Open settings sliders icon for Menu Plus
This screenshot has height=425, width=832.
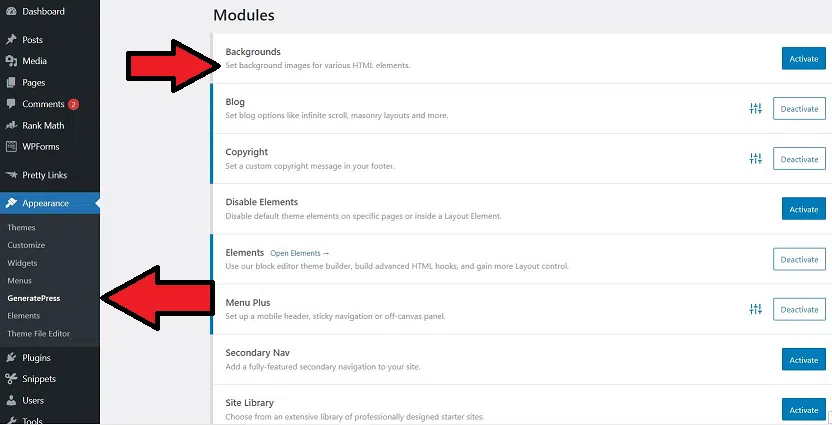(756, 309)
